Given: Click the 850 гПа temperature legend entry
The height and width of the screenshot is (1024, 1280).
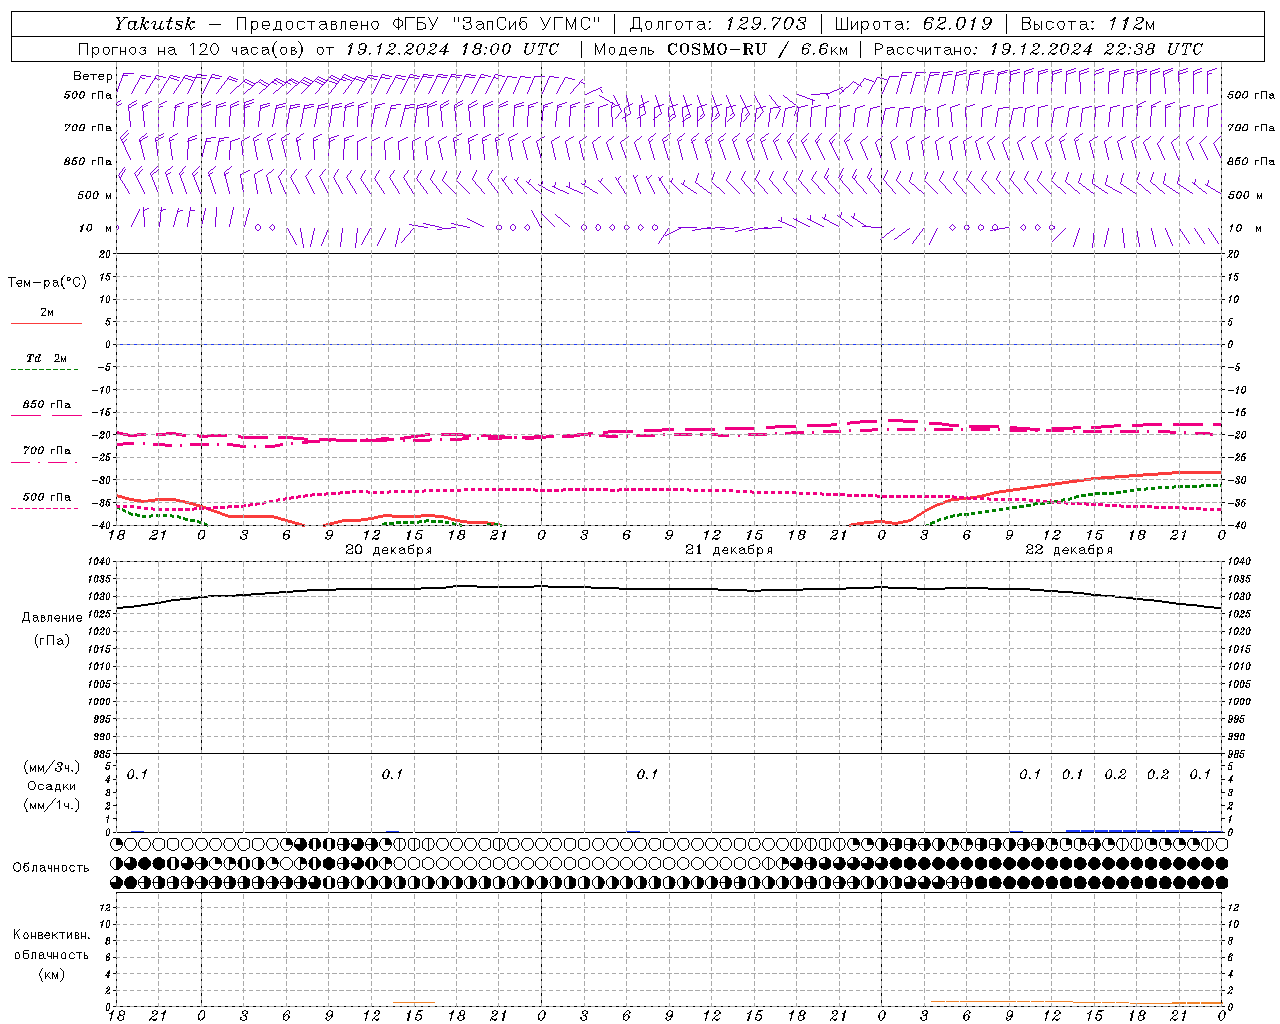Looking at the screenshot, I should click(x=47, y=405).
